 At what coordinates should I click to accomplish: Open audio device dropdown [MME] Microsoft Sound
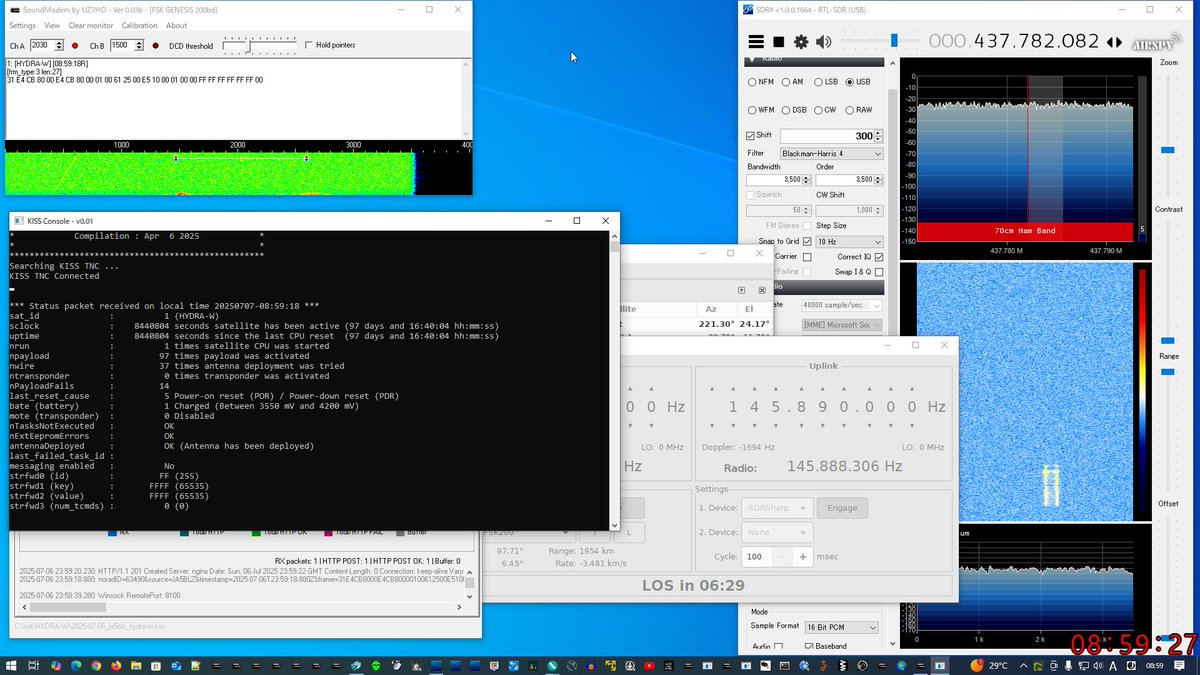point(842,325)
